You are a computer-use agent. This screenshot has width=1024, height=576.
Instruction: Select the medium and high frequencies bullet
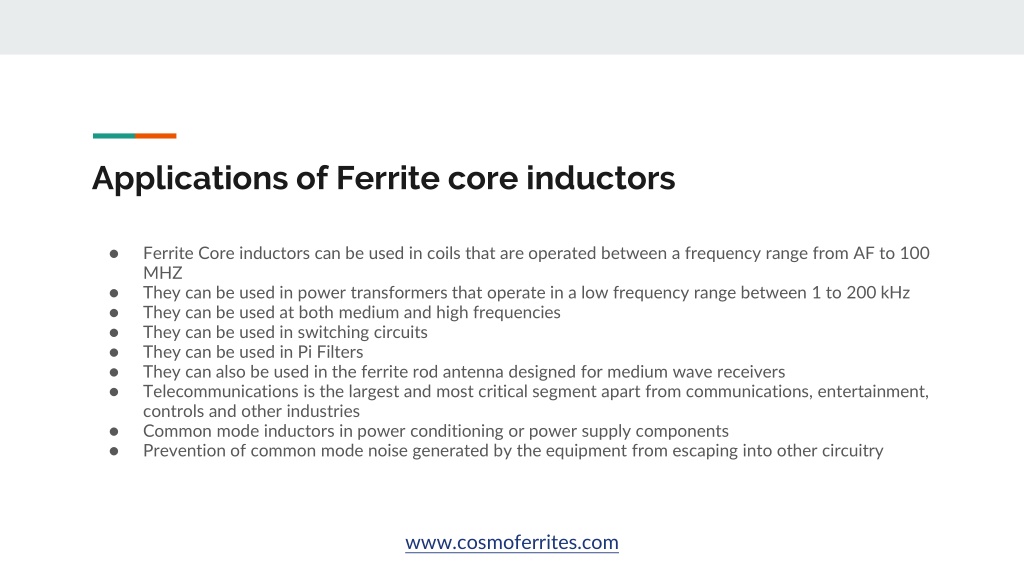[x=351, y=312]
